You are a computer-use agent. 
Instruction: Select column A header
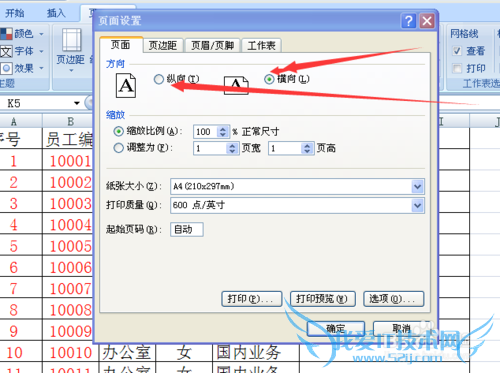click(x=21, y=121)
